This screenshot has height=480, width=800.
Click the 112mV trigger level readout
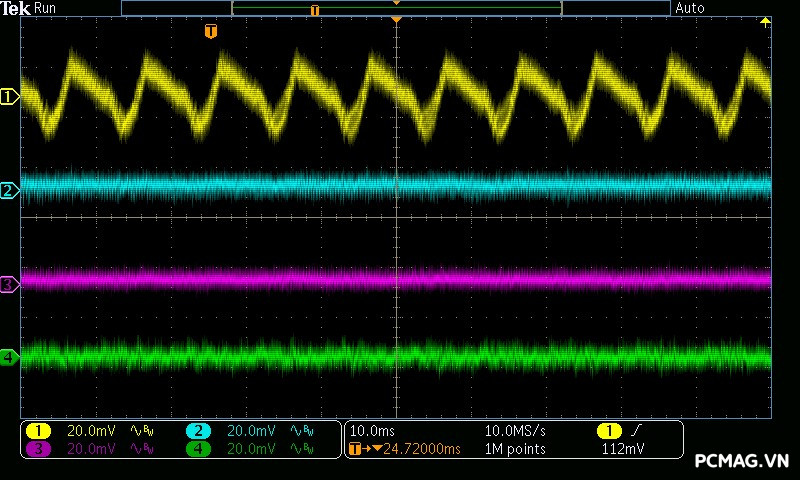click(x=623, y=449)
